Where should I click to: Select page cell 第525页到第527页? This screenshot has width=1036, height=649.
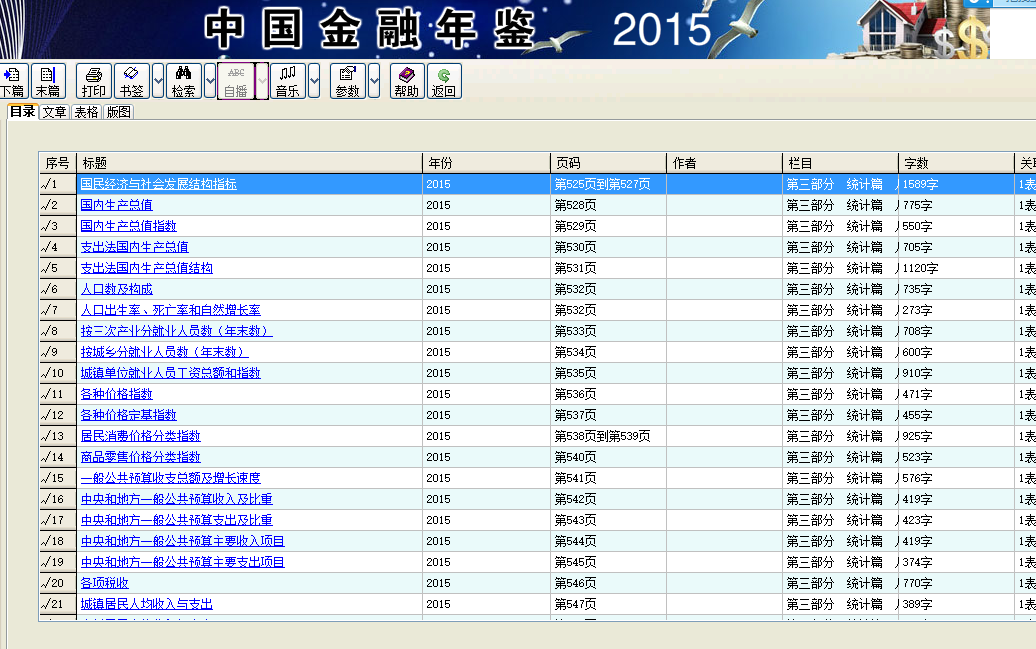(x=609, y=184)
